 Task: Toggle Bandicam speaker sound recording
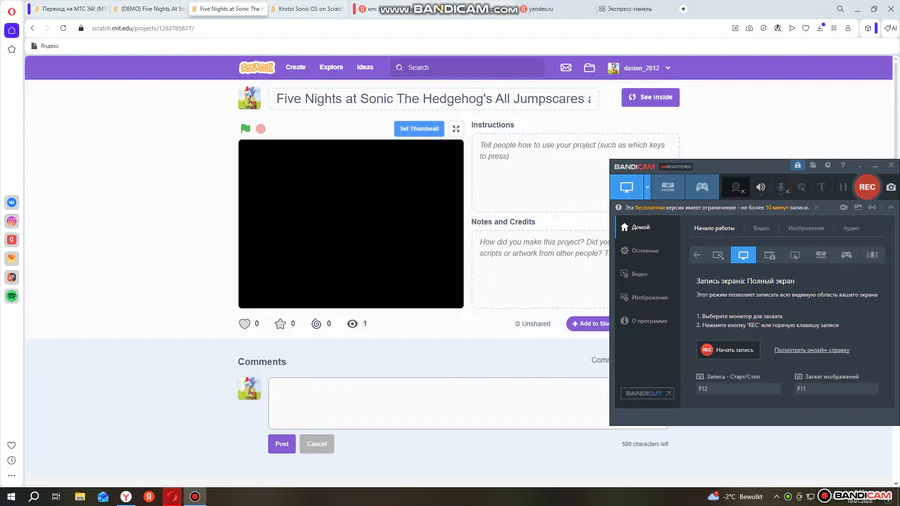click(x=761, y=187)
